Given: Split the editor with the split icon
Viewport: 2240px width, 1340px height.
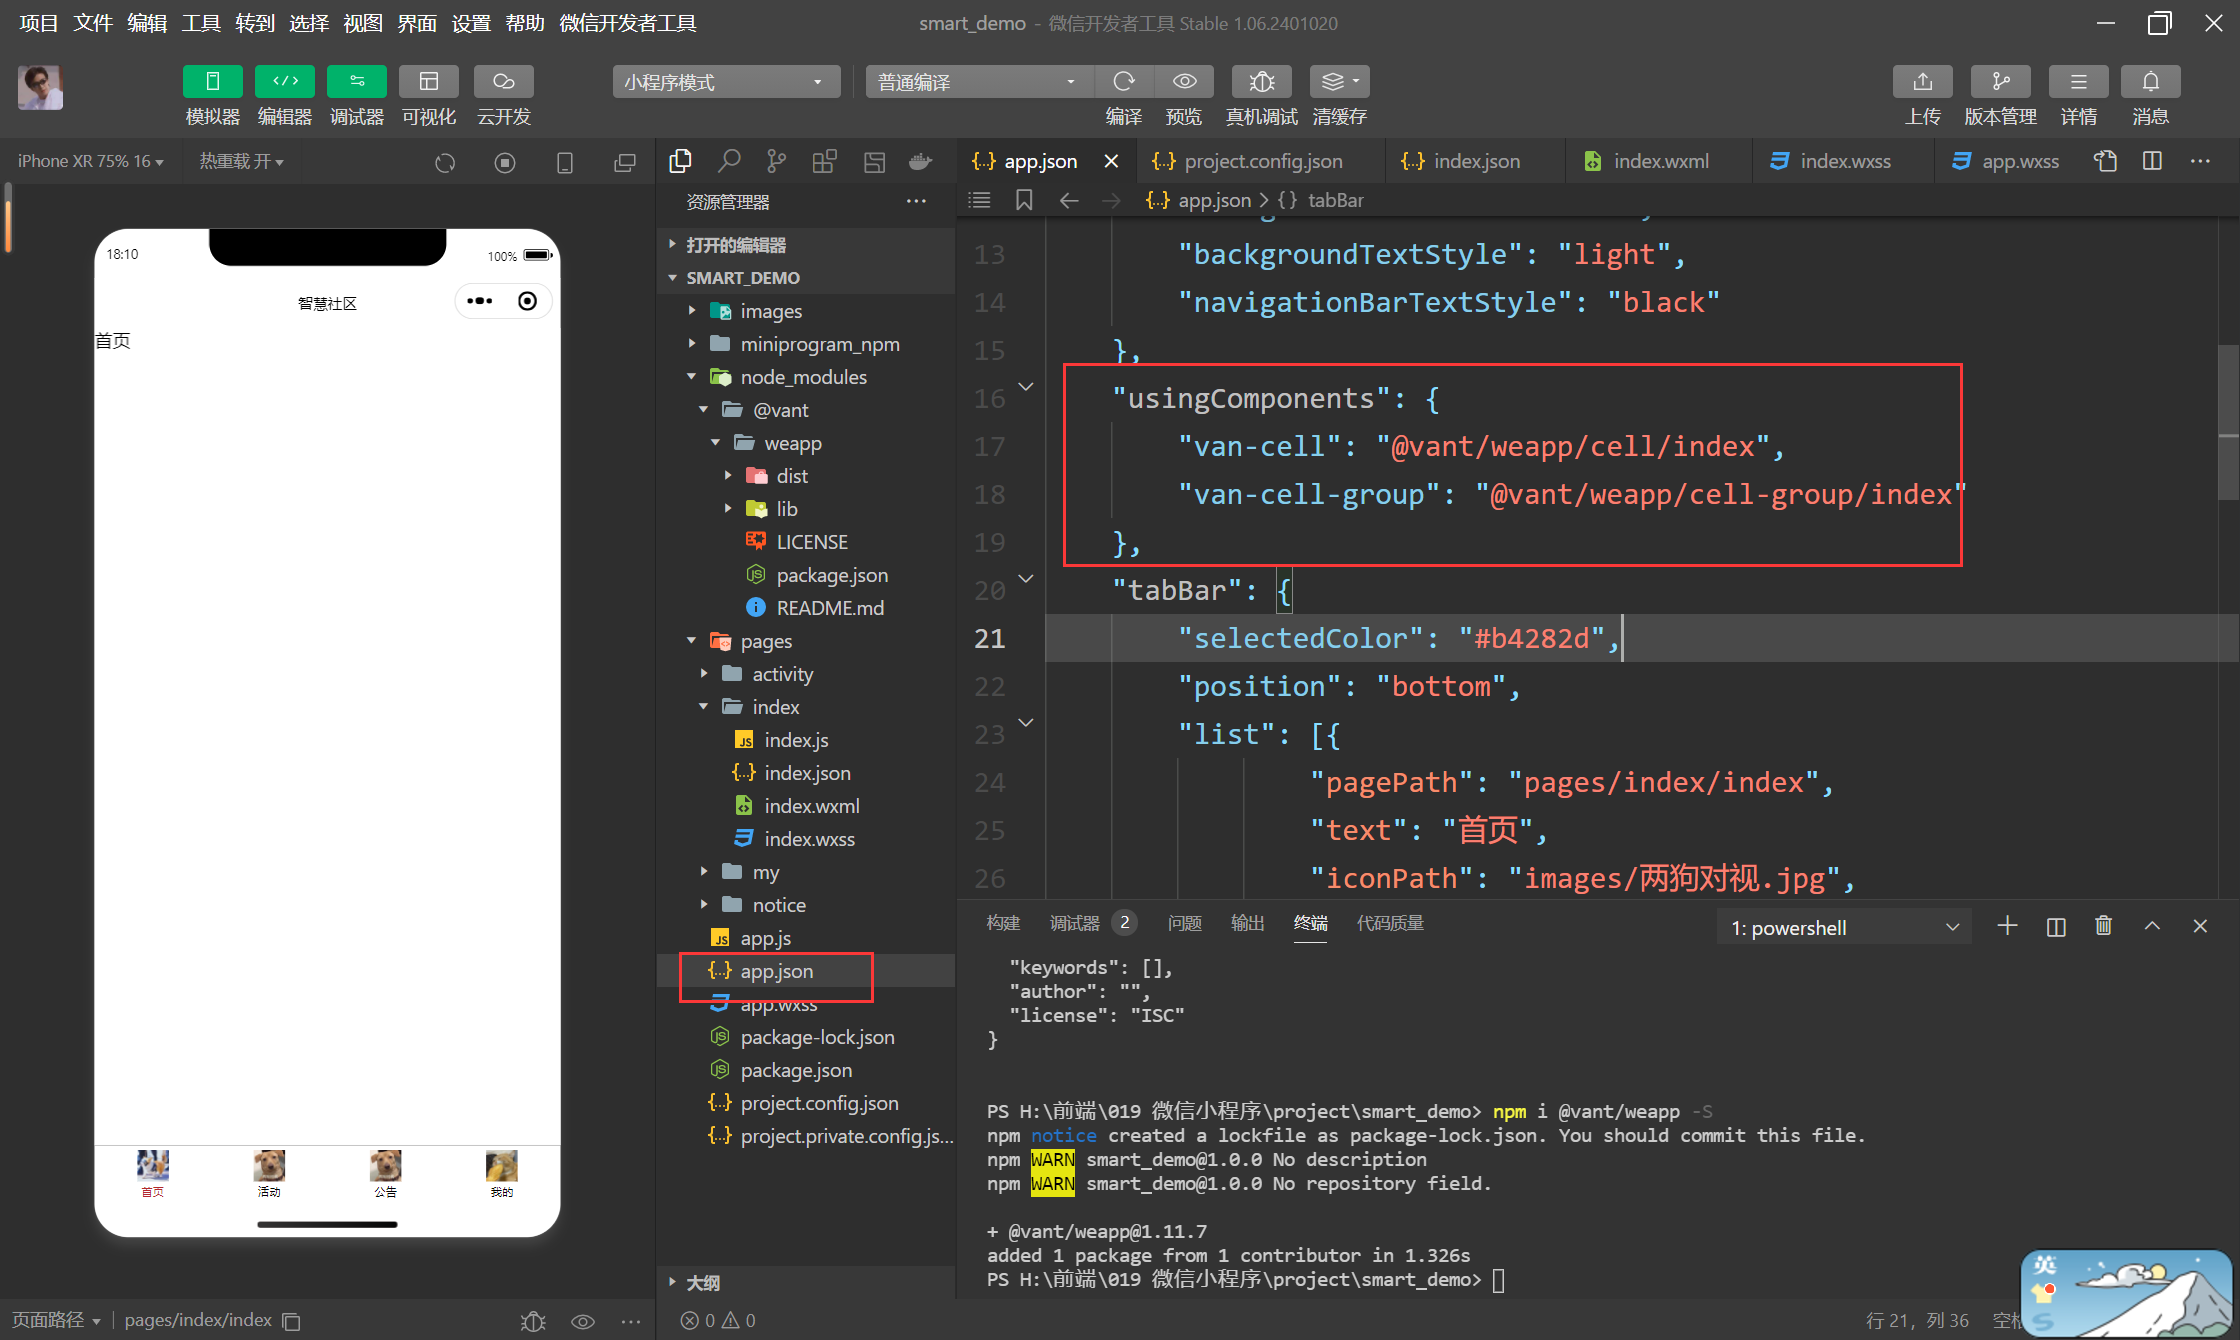Looking at the screenshot, I should pyautogui.click(x=2152, y=161).
